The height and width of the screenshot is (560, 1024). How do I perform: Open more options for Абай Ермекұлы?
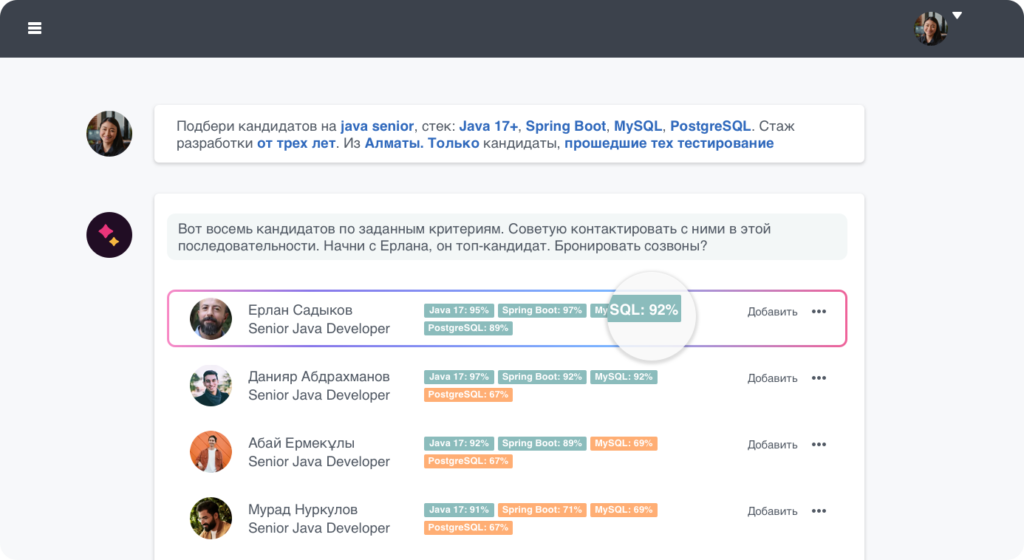point(819,444)
